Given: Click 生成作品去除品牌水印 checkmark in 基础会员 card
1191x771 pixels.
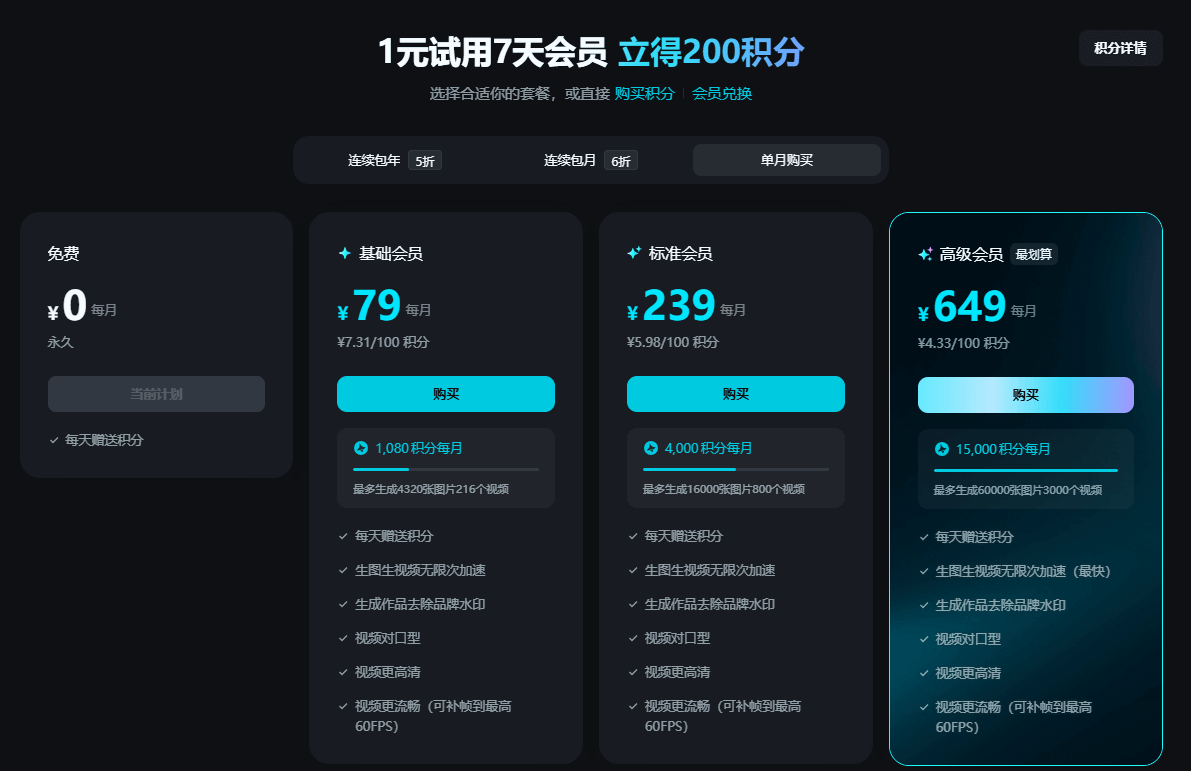Looking at the screenshot, I should (343, 605).
